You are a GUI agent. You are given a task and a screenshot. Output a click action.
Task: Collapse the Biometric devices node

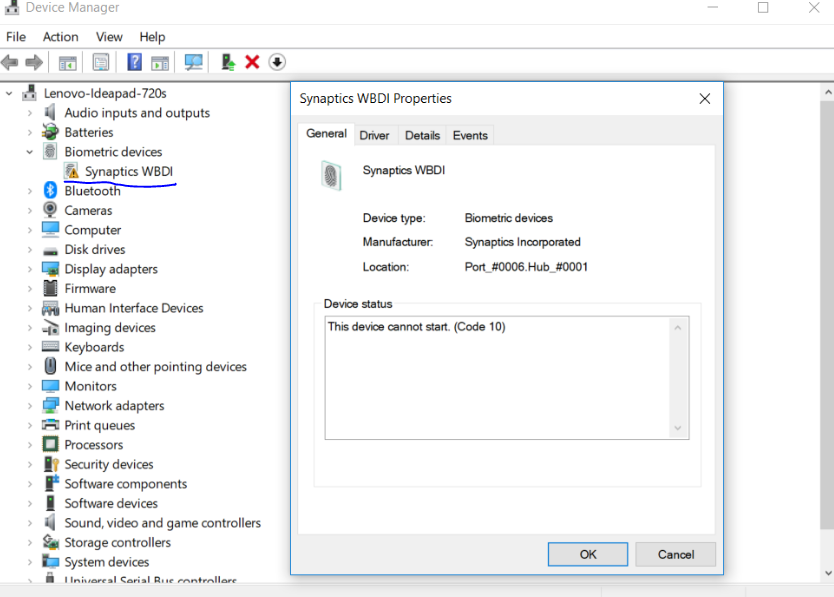(x=30, y=152)
